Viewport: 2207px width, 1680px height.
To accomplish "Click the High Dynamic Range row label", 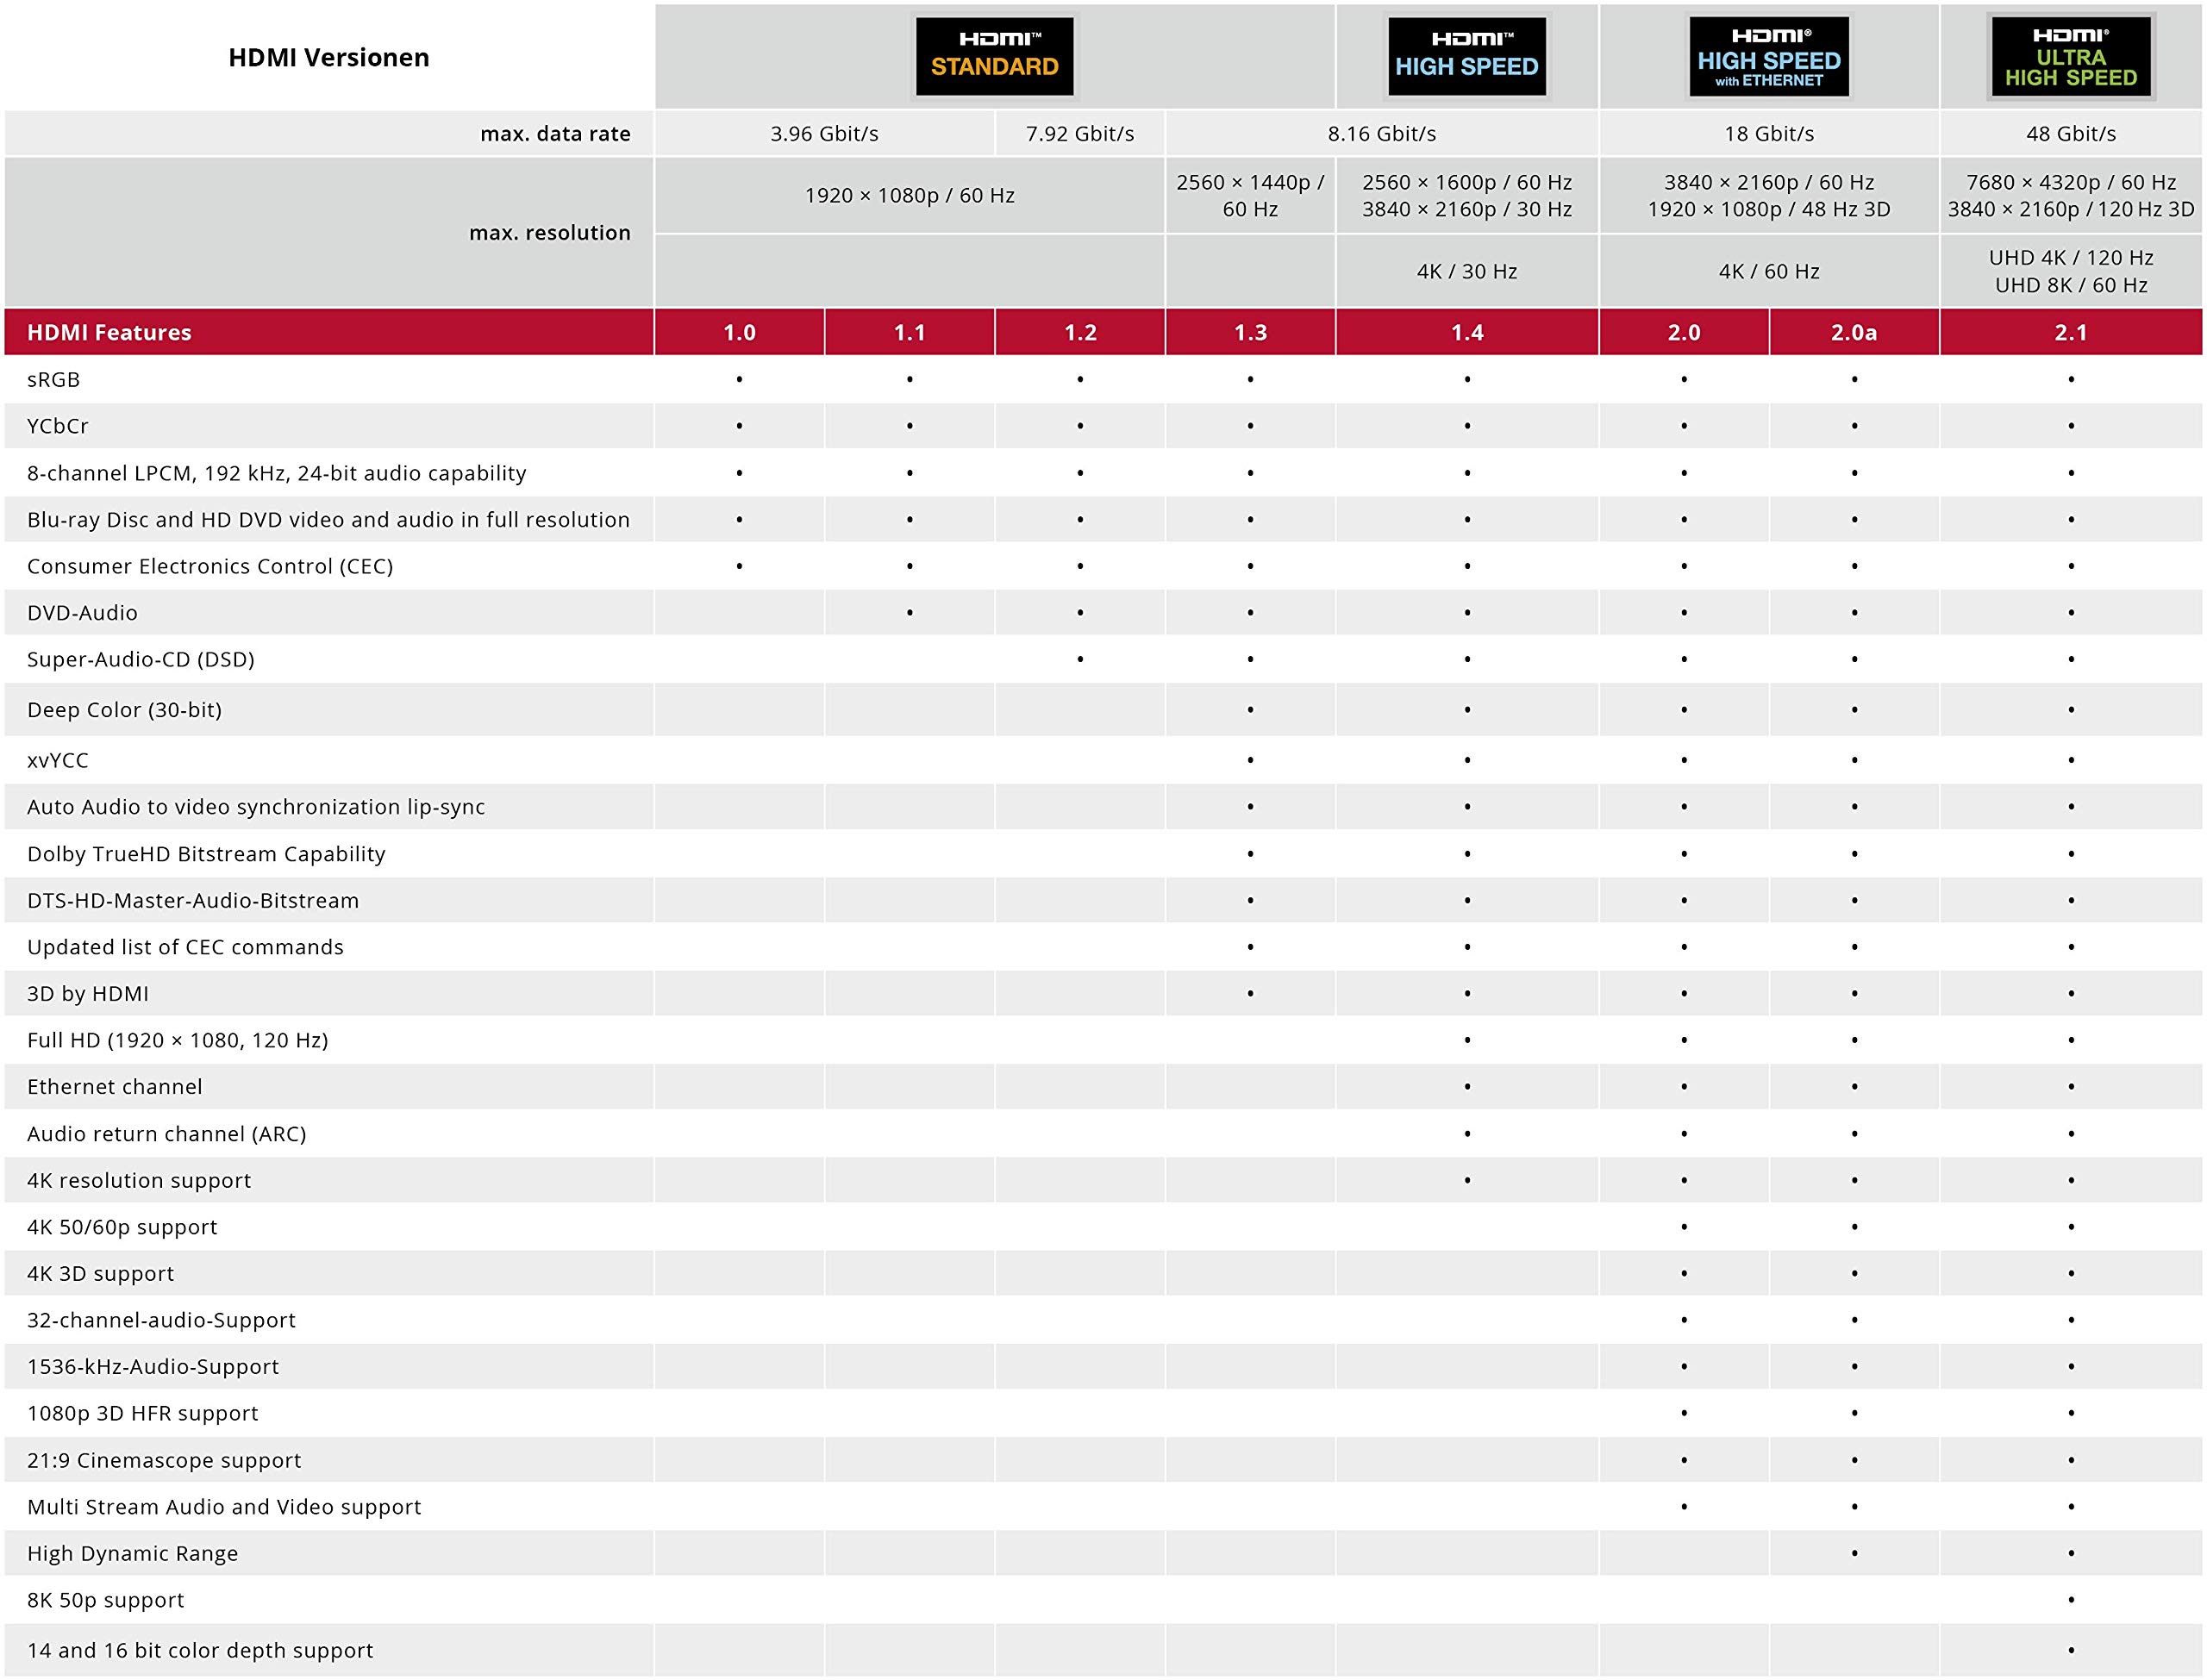I will coord(133,1553).
